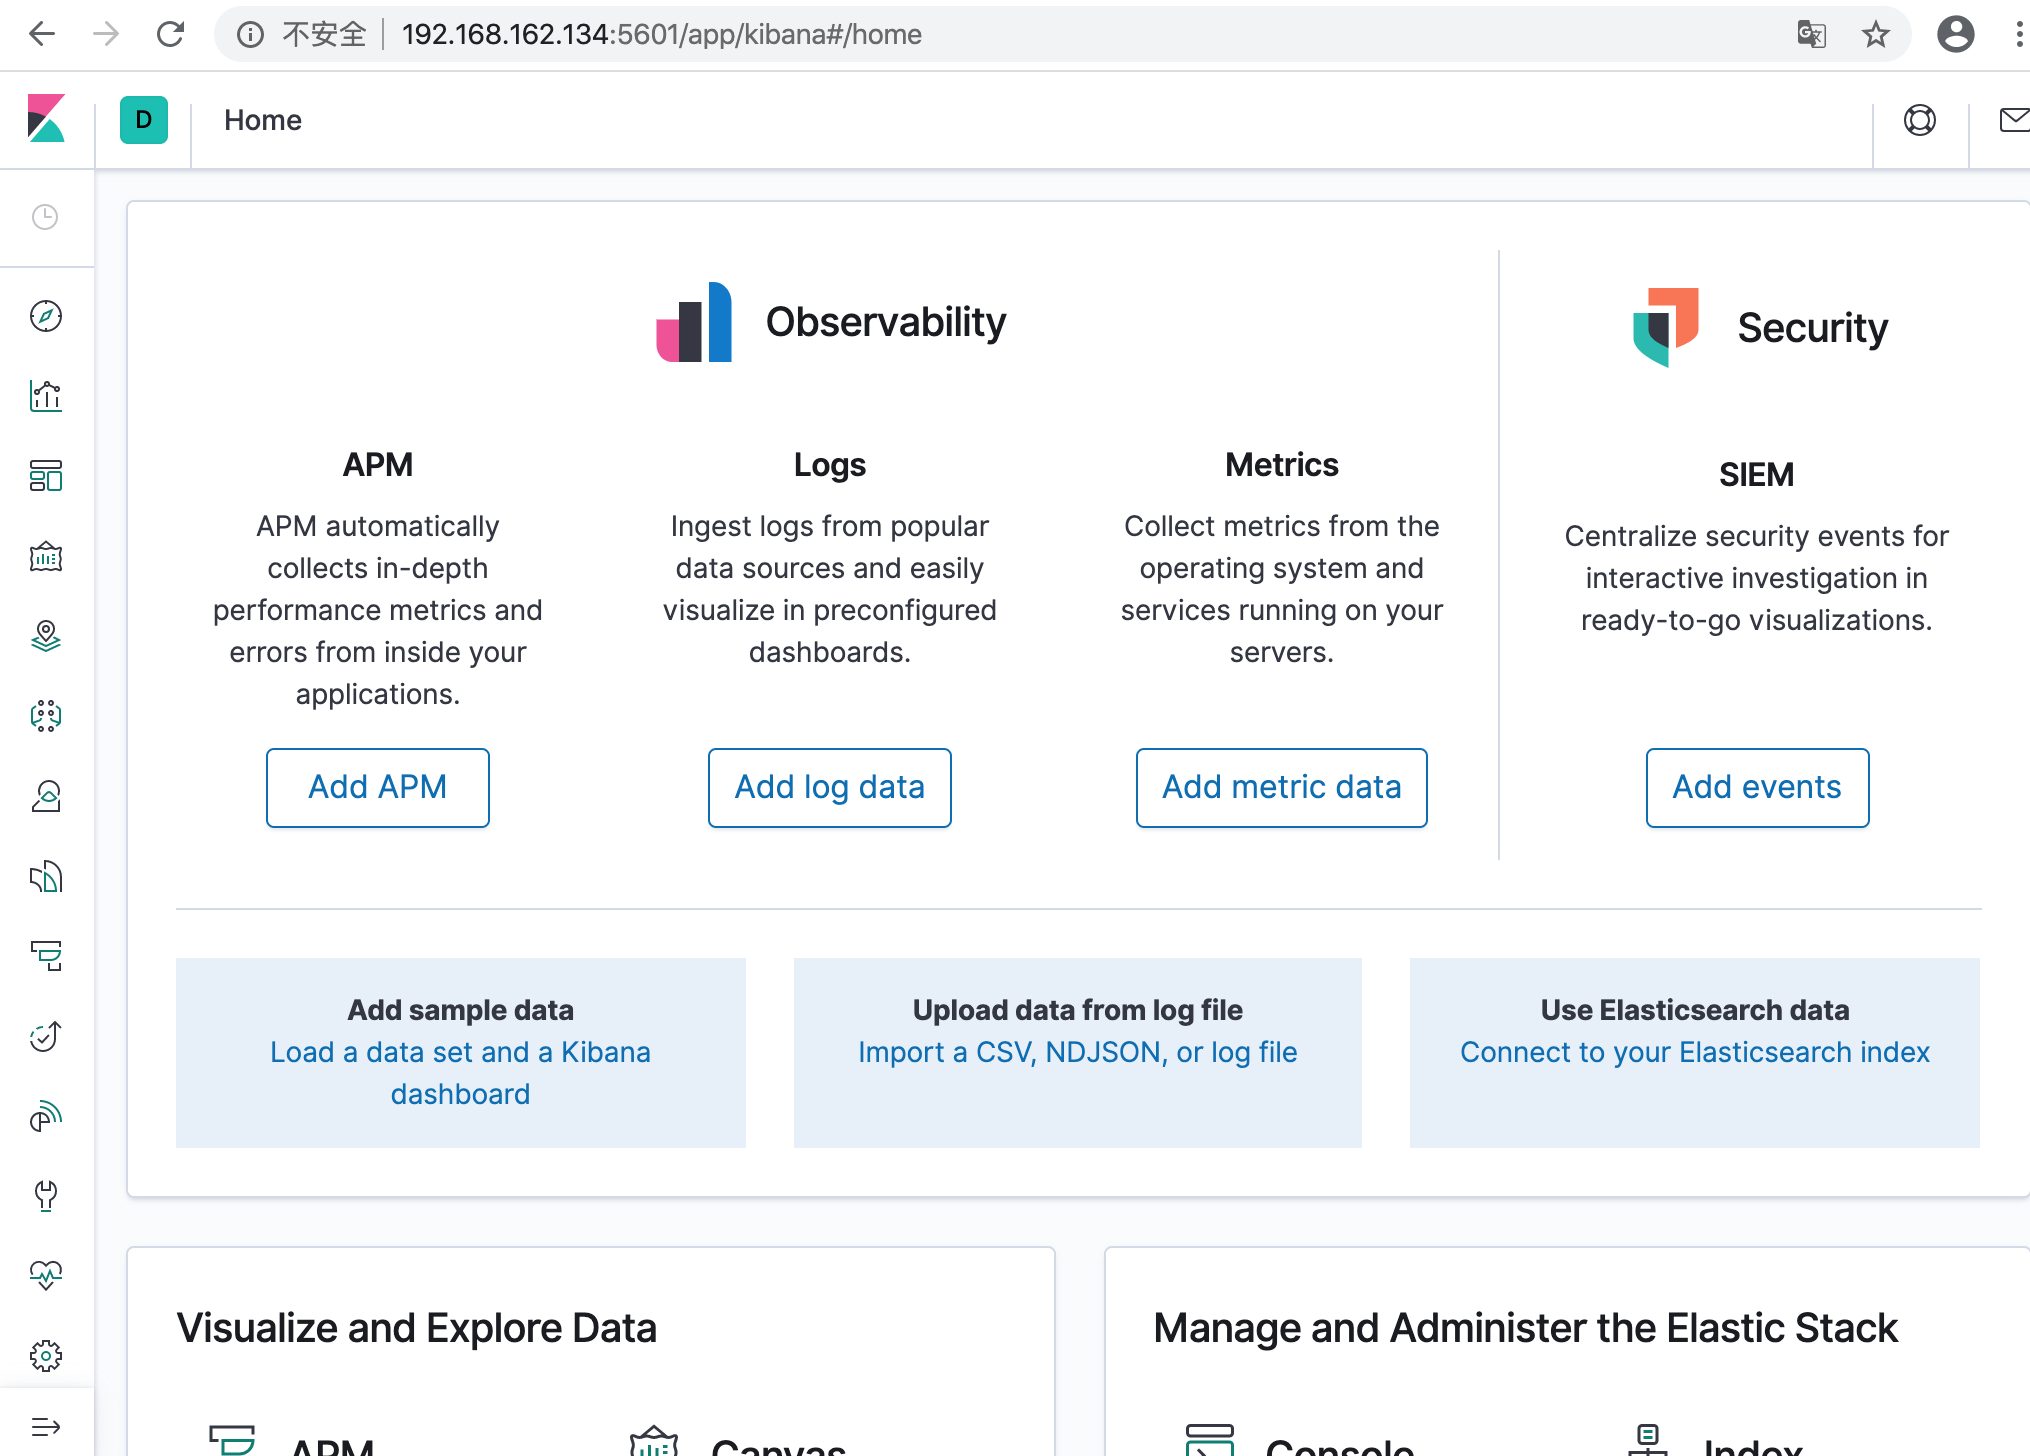Viewport: 2030px width, 1456px height.
Task: Open Maps icon in sidebar
Action: pos(46,636)
